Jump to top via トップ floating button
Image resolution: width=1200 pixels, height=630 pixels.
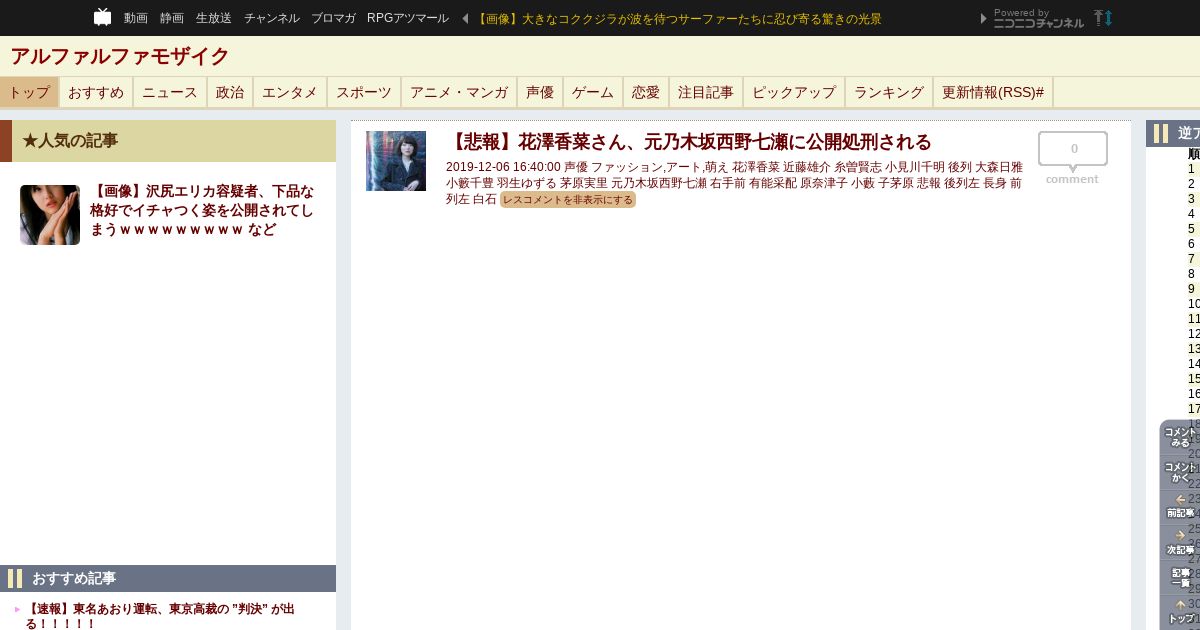click(1180, 612)
